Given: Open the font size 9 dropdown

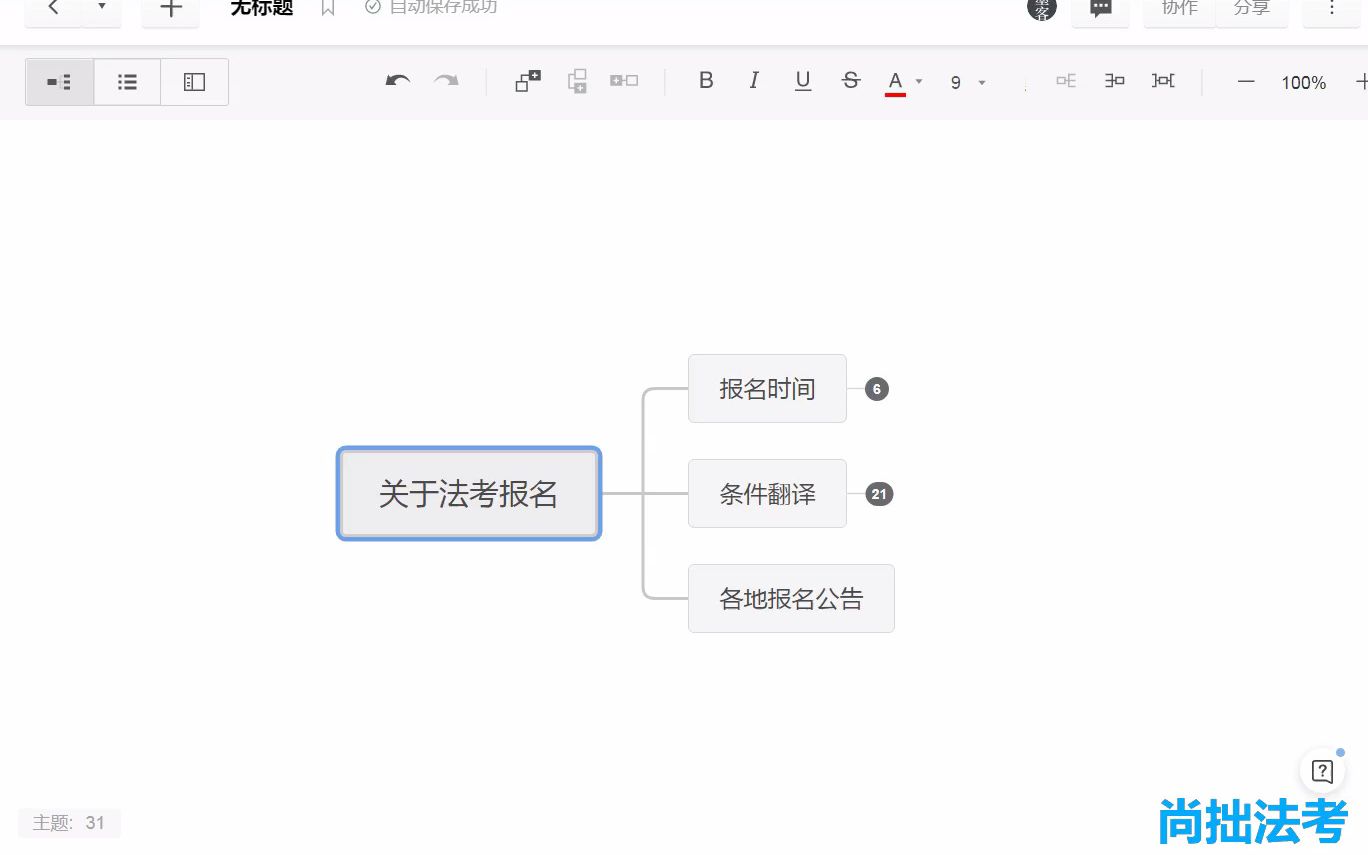Looking at the screenshot, I should tap(967, 82).
